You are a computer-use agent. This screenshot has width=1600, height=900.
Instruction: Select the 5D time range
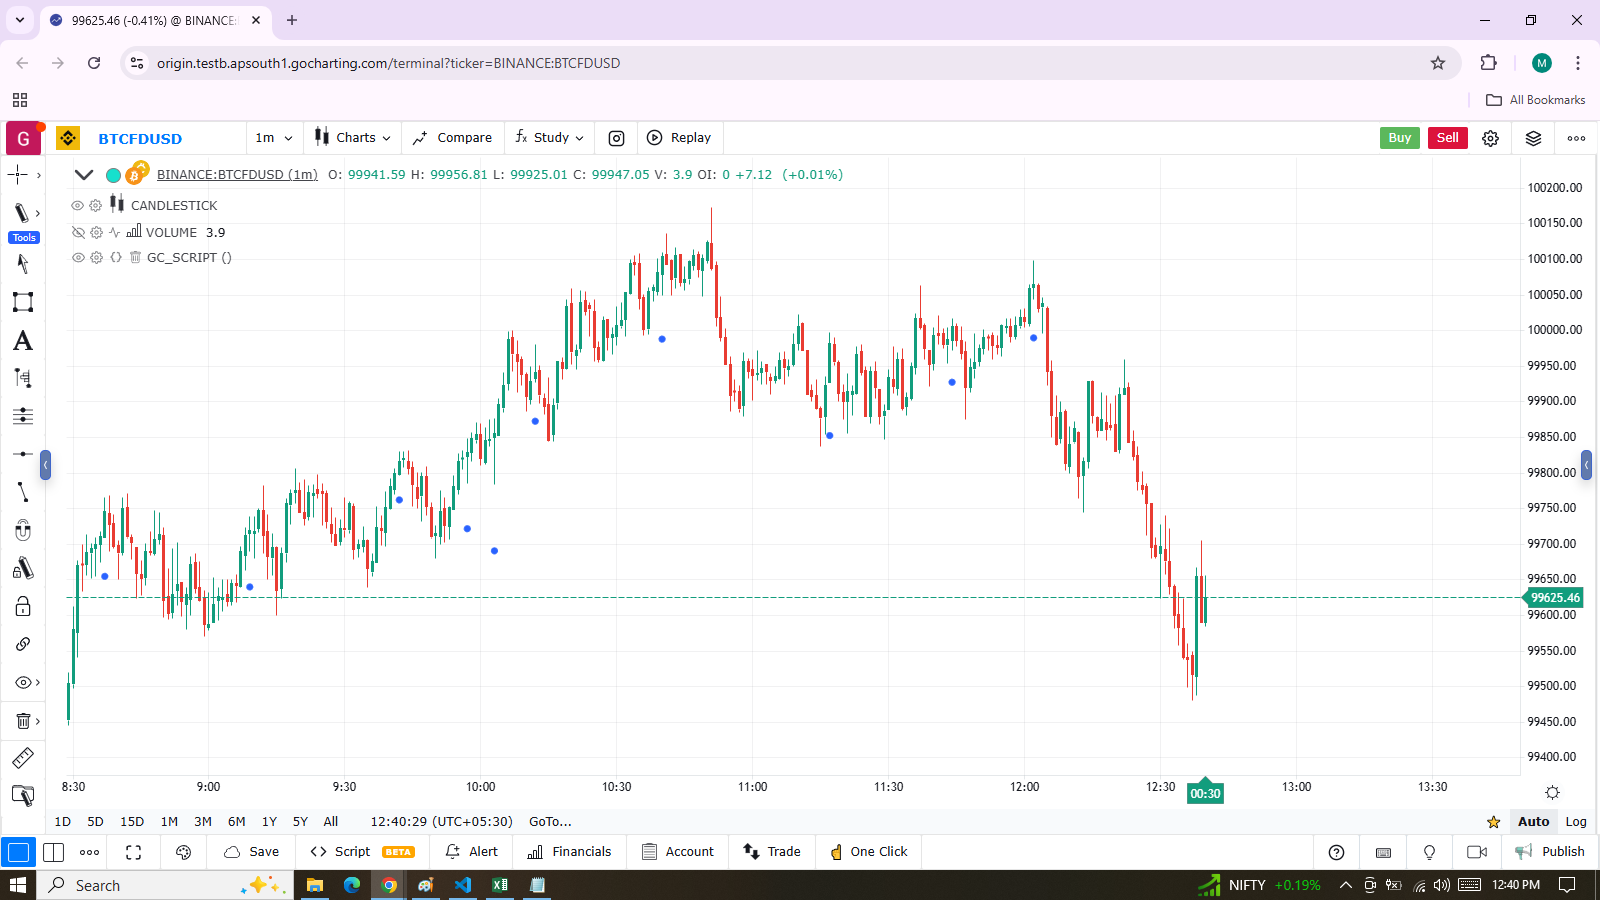point(95,821)
